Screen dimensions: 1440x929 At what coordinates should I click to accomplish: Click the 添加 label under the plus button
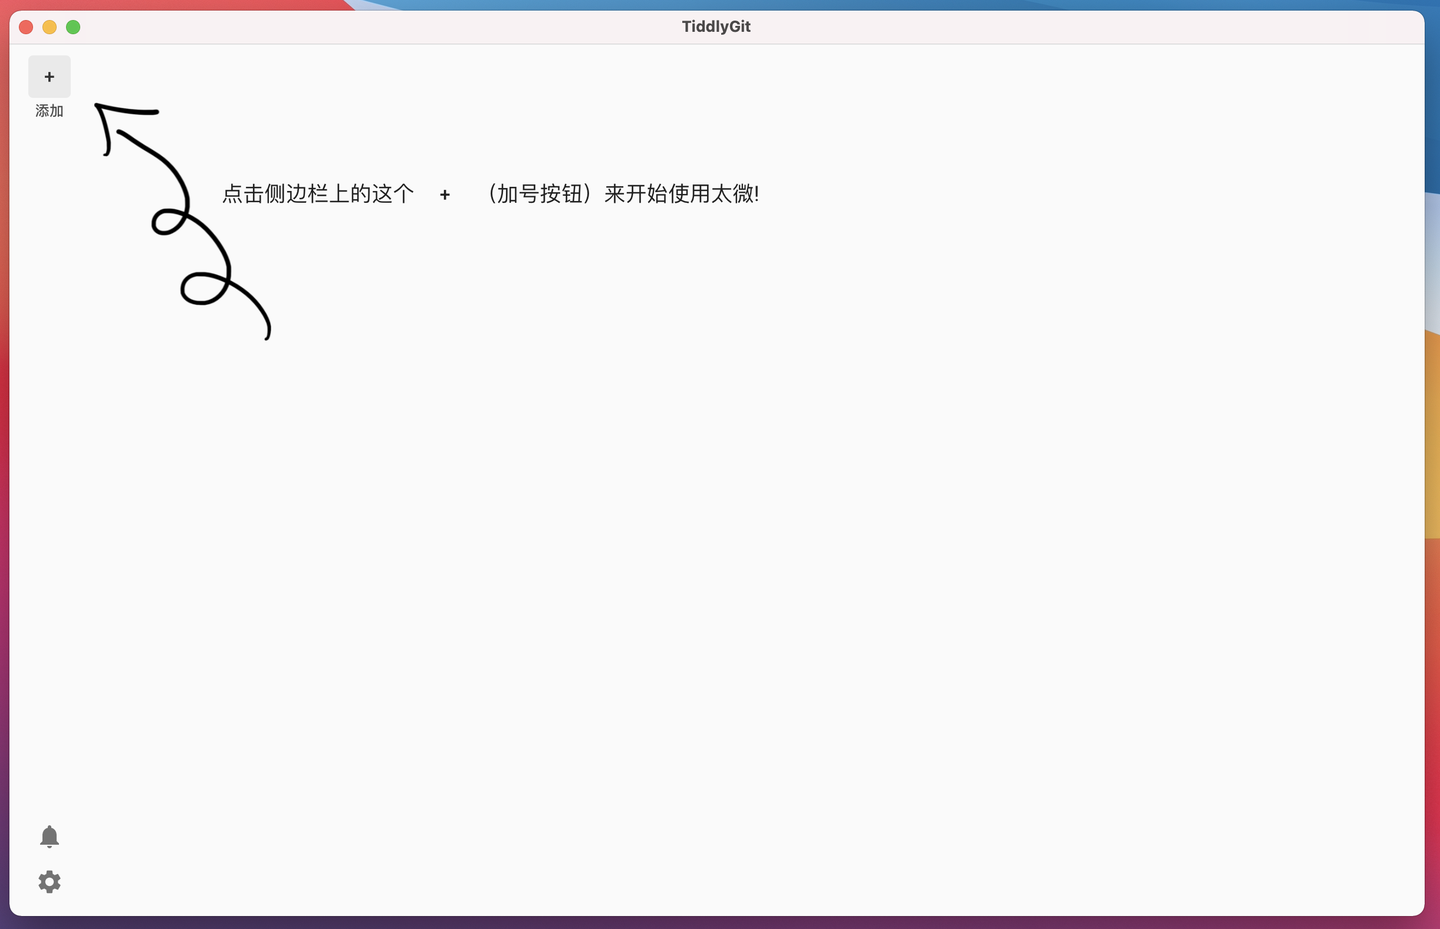click(49, 111)
